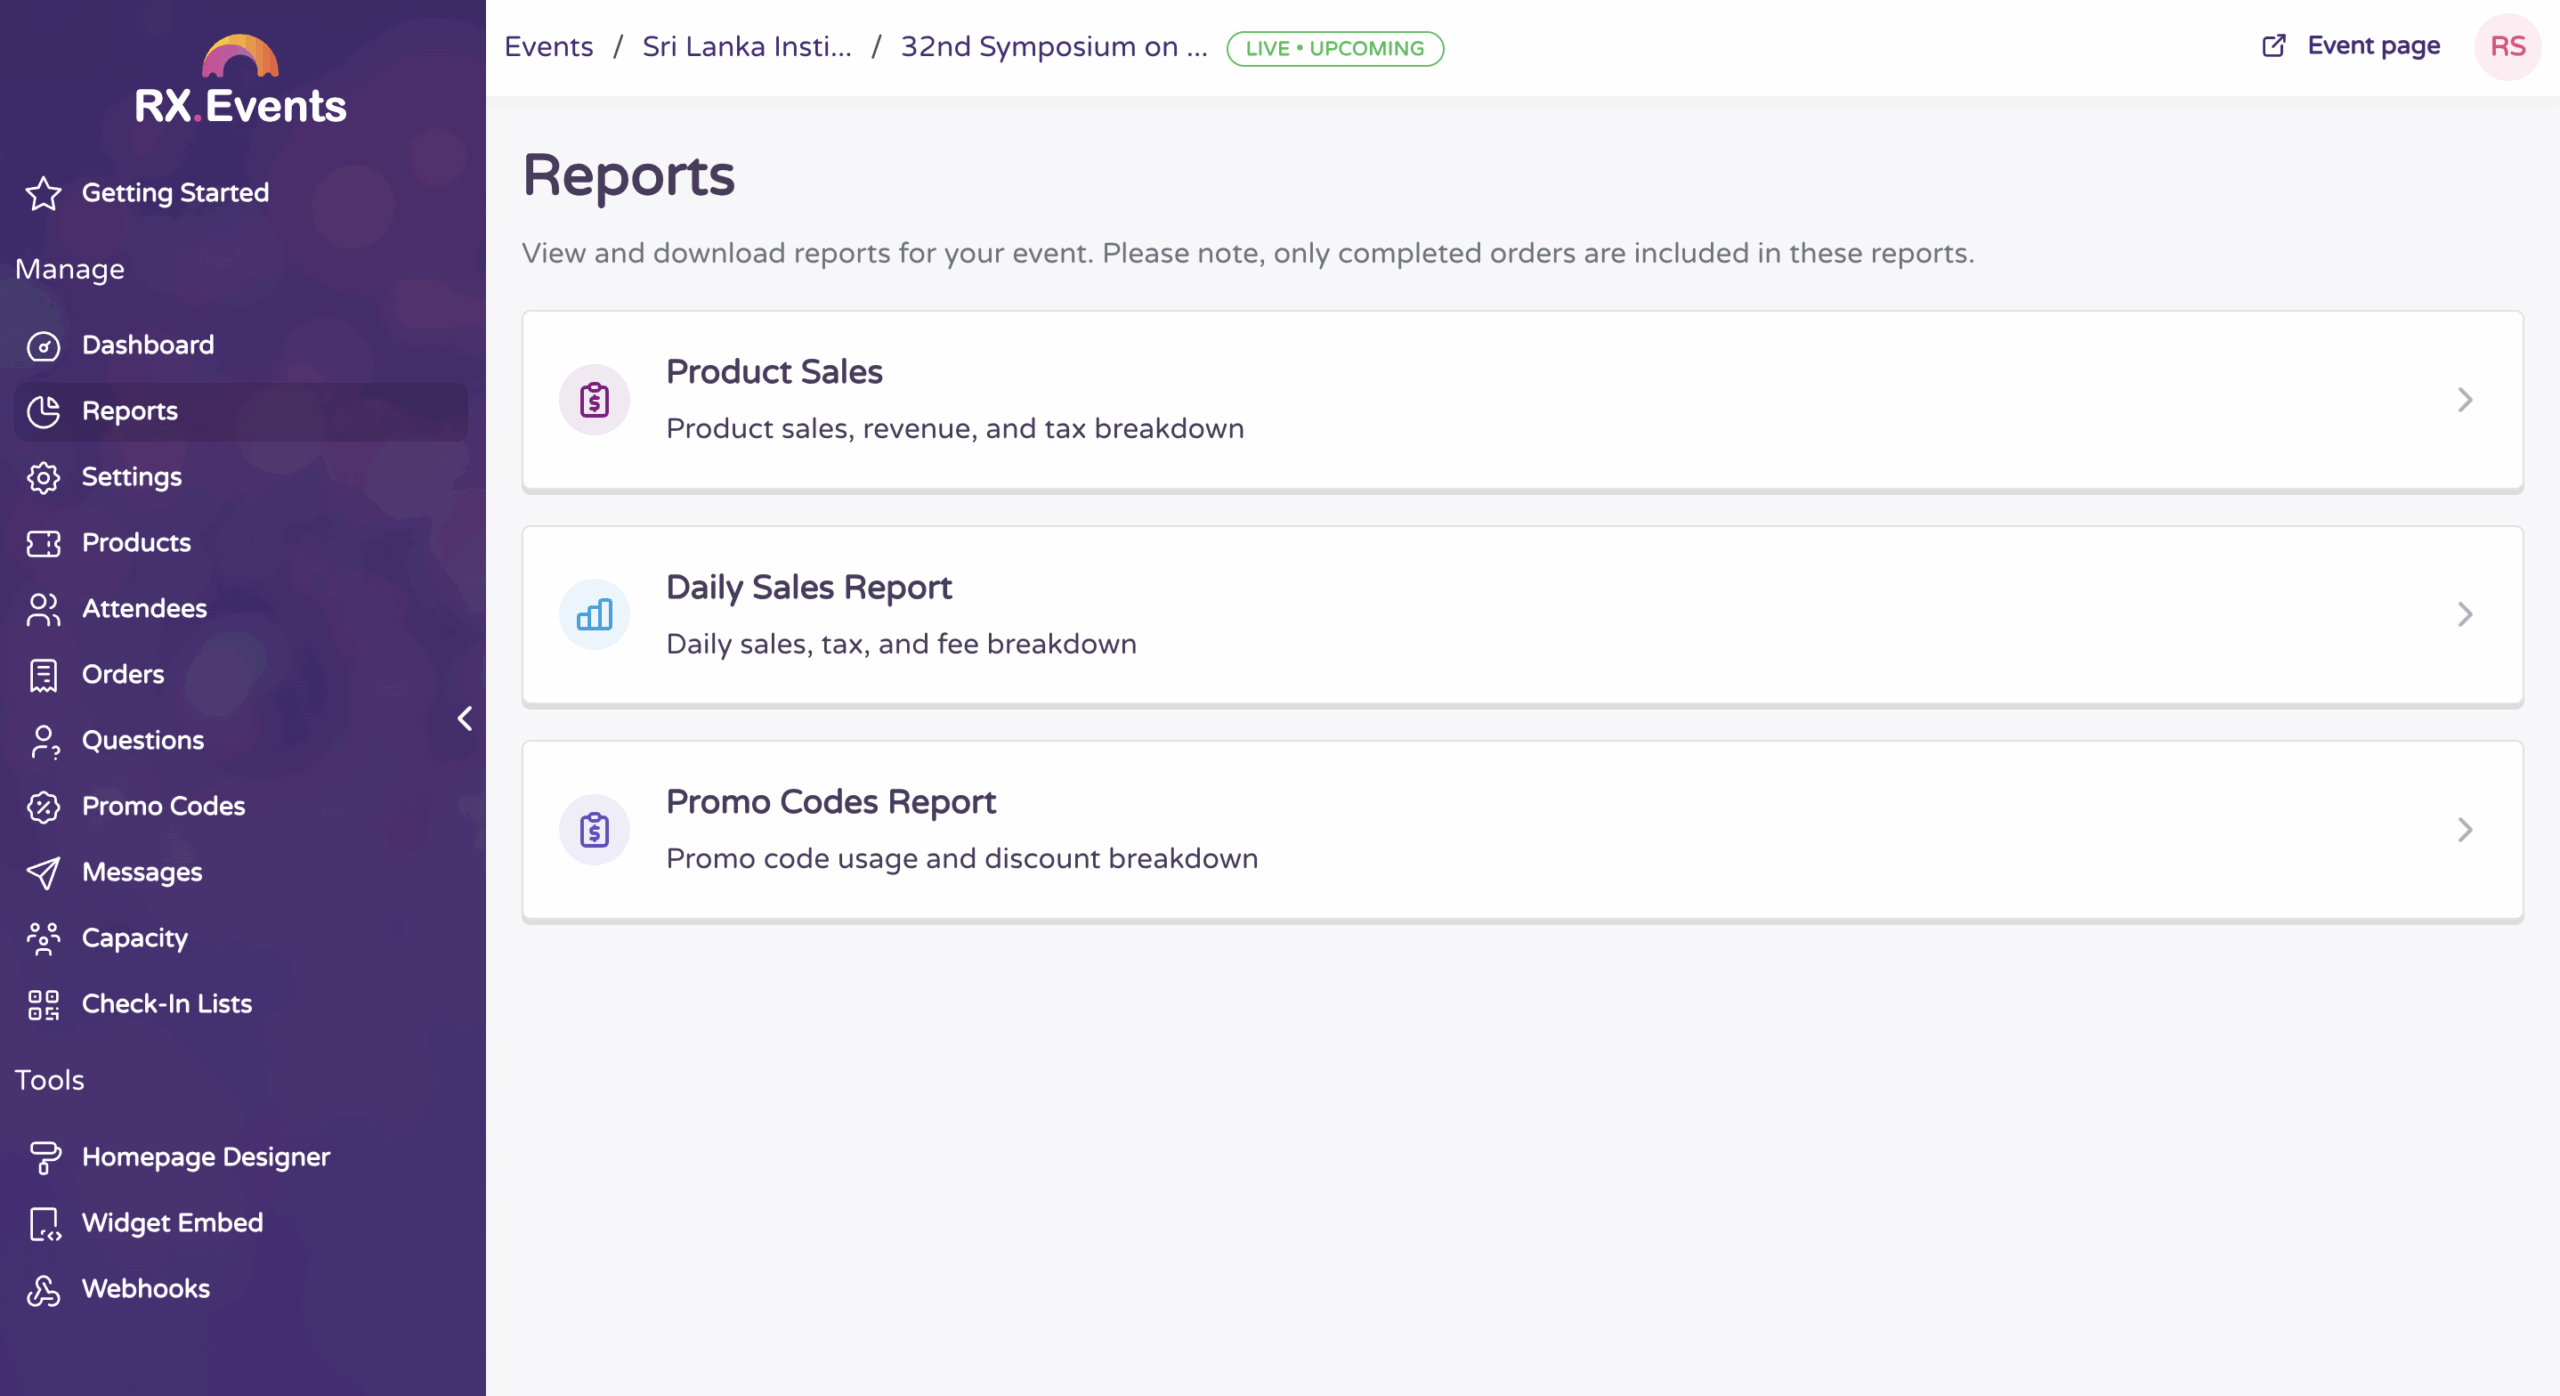This screenshot has width=2560, height=1396.
Task: Click the Daily Sales Report bar chart icon
Action: click(x=594, y=615)
